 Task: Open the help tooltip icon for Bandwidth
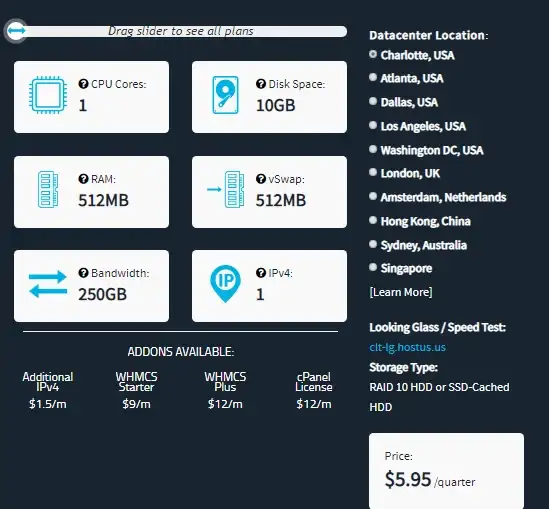(83, 273)
